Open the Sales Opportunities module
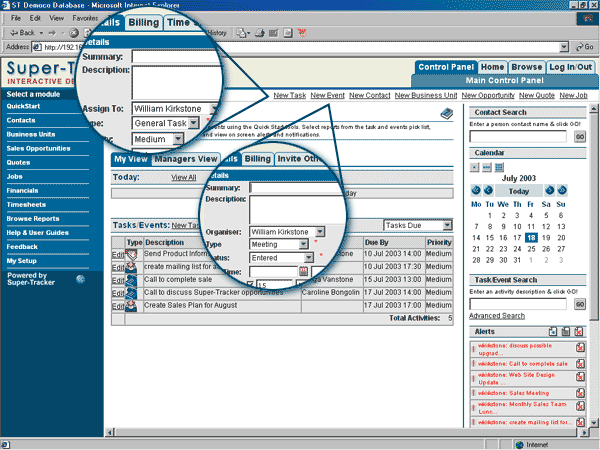The image size is (600, 450). click(38, 148)
